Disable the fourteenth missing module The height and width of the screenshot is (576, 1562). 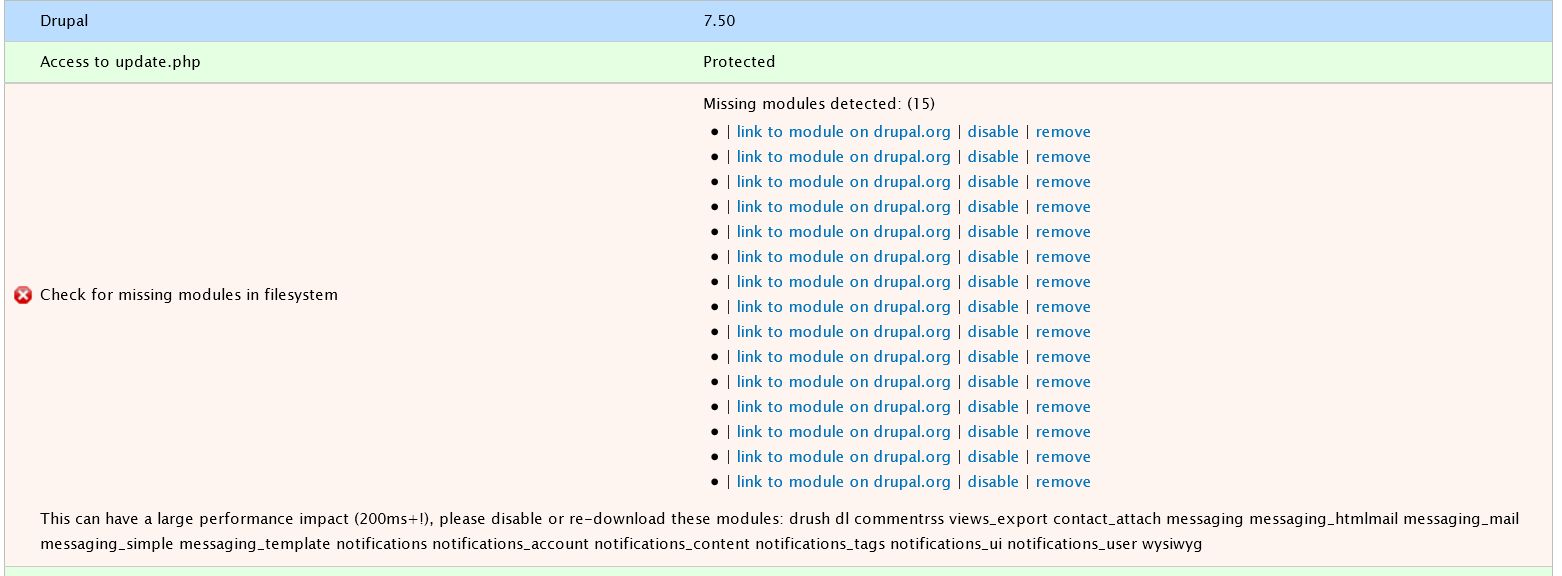tap(993, 456)
